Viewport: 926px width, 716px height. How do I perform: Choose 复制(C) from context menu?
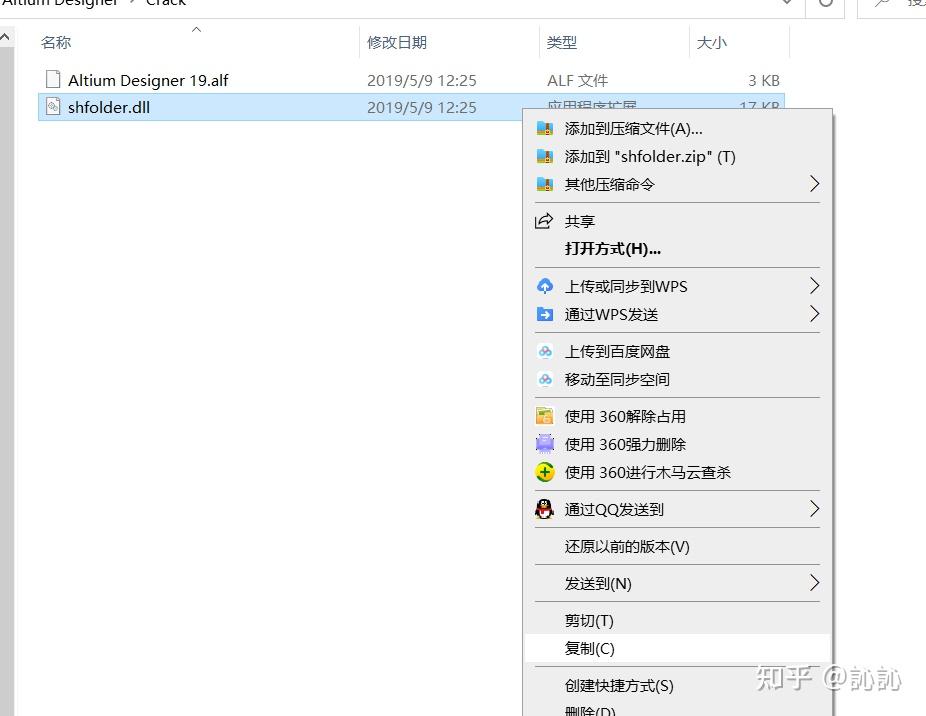click(677, 649)
